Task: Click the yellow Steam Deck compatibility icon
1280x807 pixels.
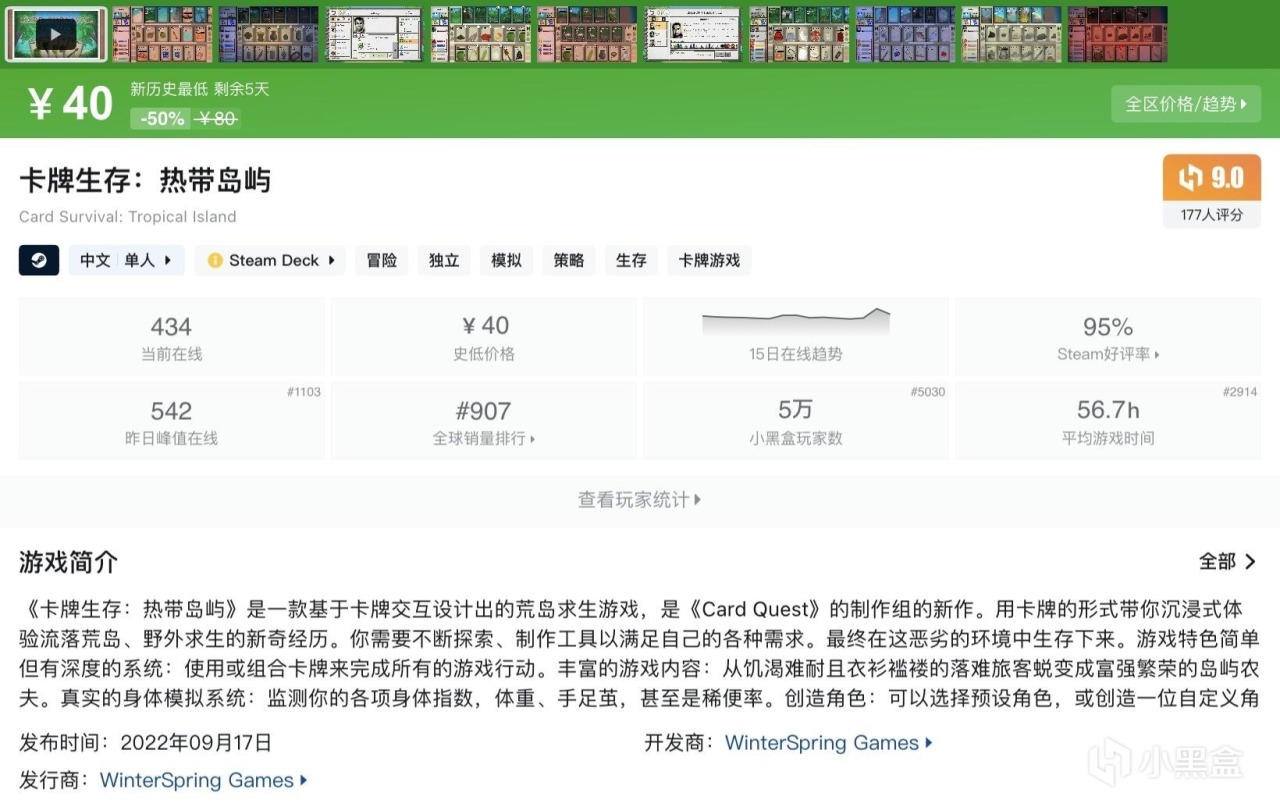Action: click(215, 260)
